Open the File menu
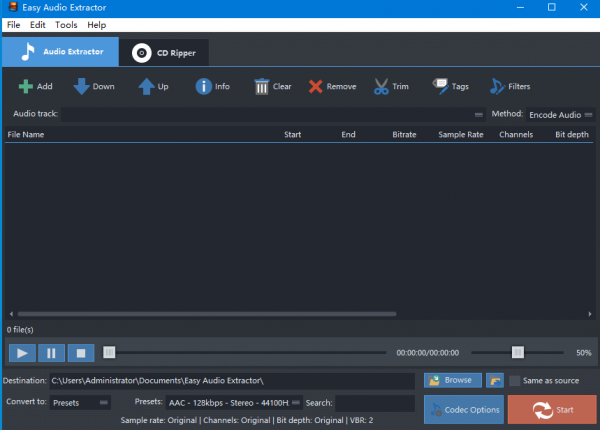The image size is (600, 430). pyautogui.click(x=13, y=25)
